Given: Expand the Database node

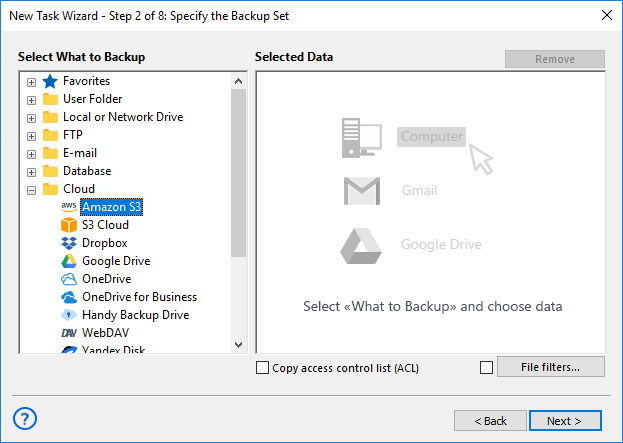Looking at the screenshot, I should click(31, 172).
